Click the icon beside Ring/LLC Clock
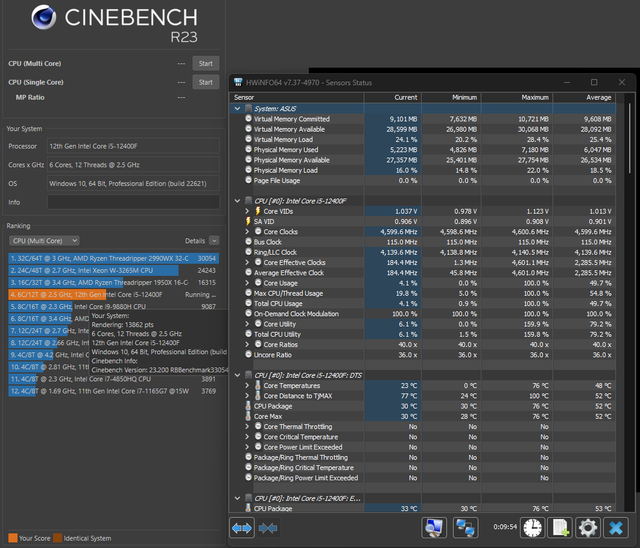This screenshot has height=548, width=640. pos(248,252)
